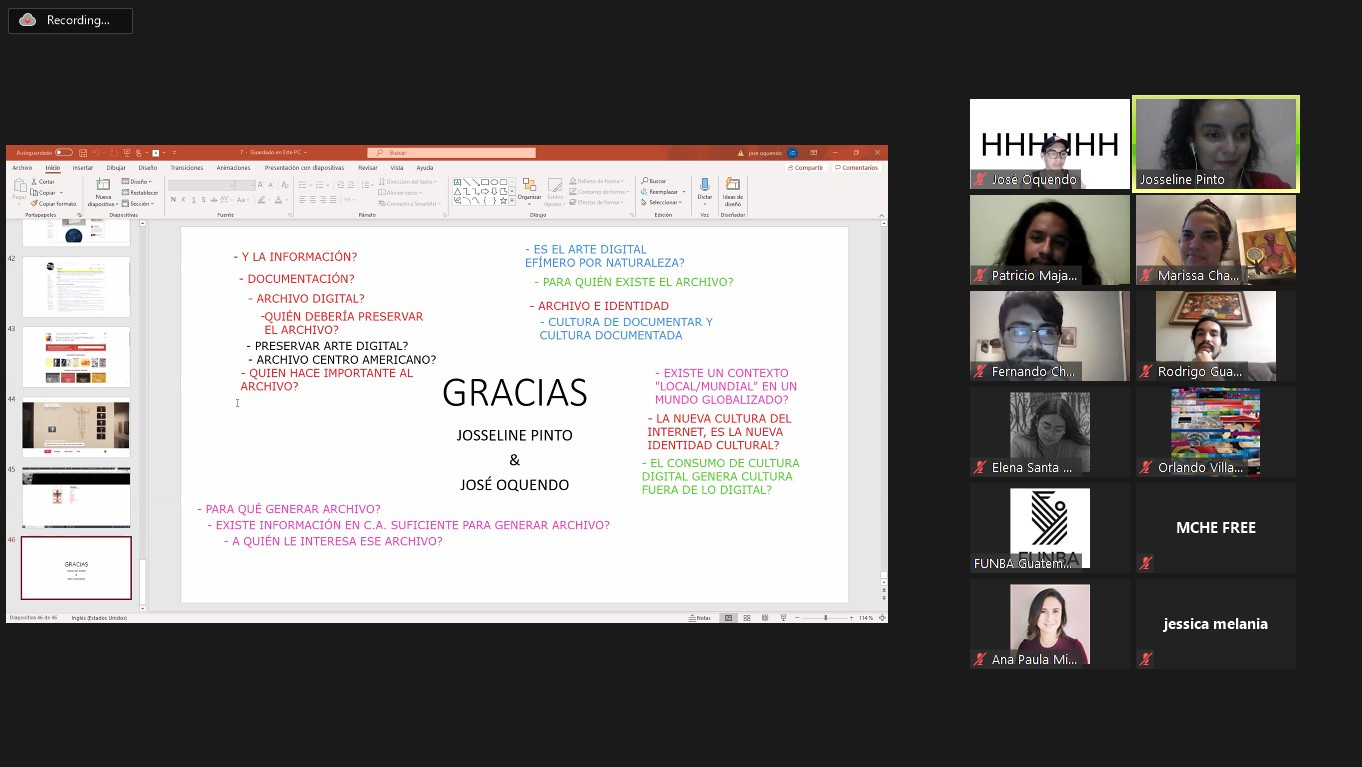The image size is (1362, 767).
Task: Open the Seleccionar dropdown
Action: tap(661, 203)
